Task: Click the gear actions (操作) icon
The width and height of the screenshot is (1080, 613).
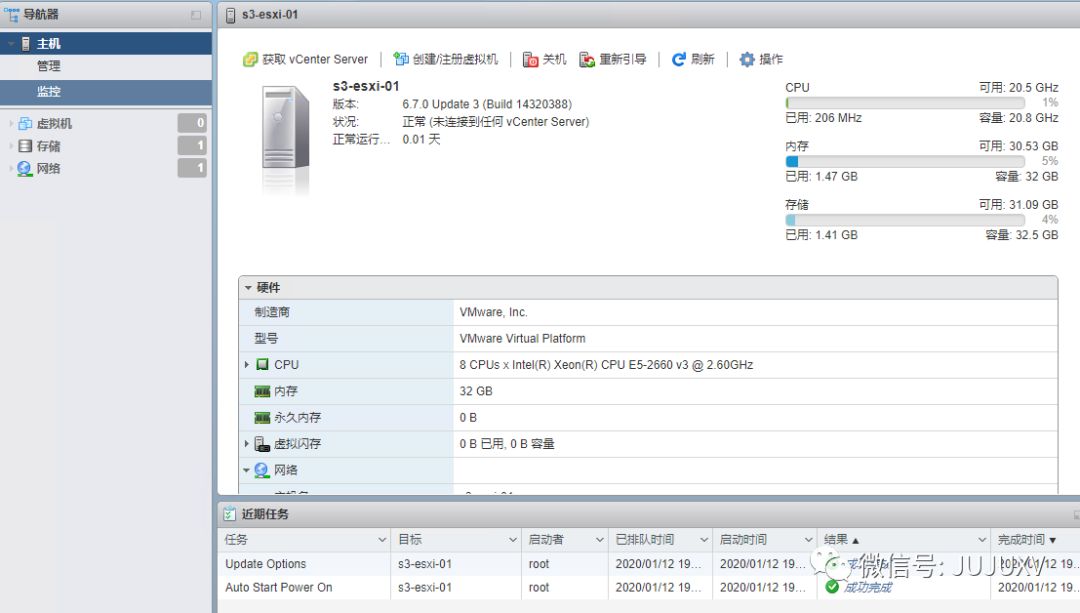Action: coord(747,60)
